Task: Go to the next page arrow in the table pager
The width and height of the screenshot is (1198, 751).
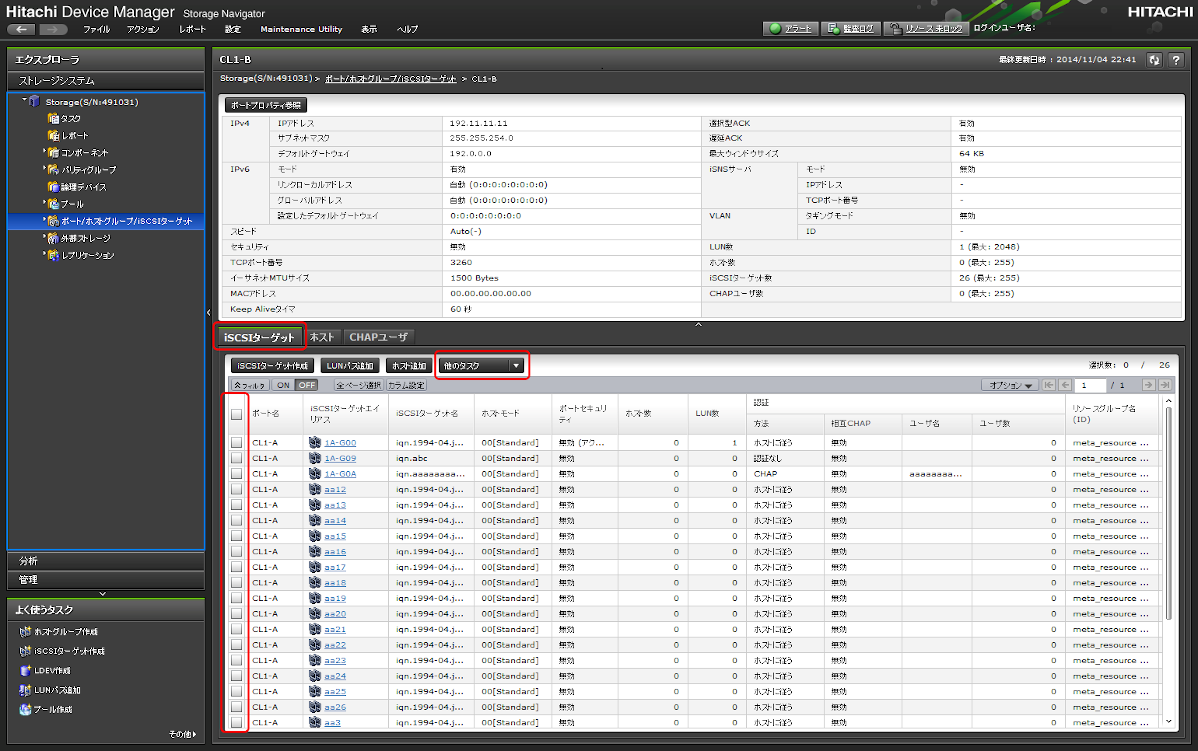Action: click(1148, 385)
